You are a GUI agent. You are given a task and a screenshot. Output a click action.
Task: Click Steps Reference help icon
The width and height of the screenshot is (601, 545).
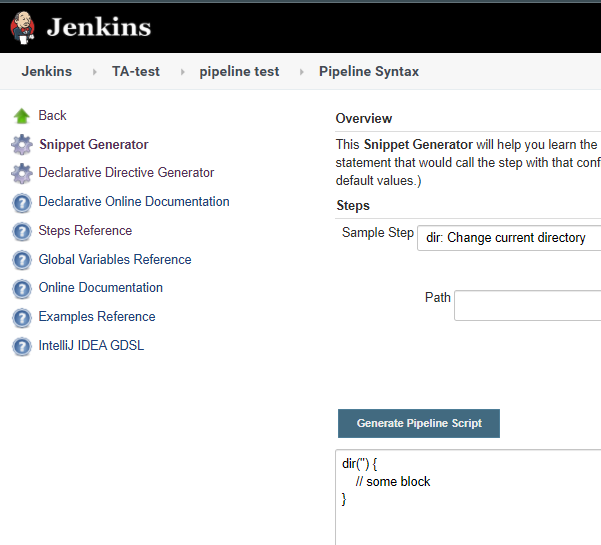click(x=22, y=231)
